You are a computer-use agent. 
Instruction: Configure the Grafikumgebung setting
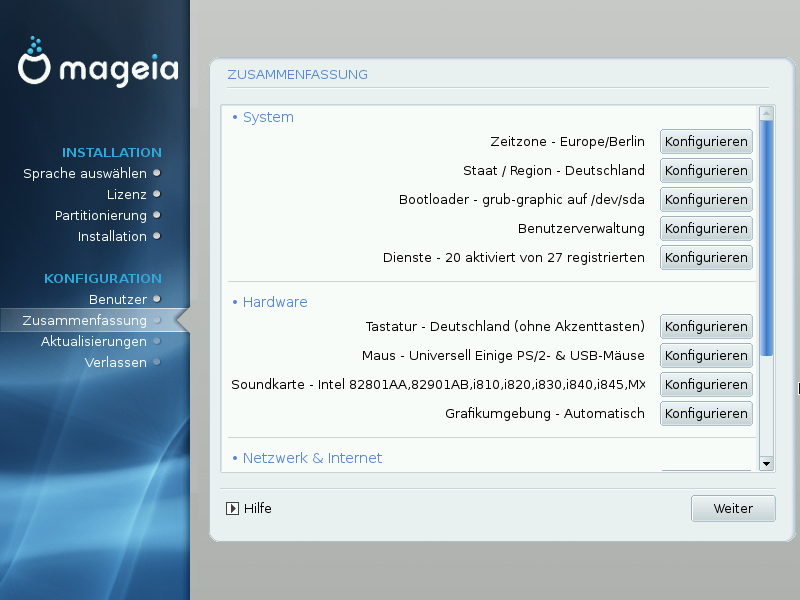[x=705, y=413]
